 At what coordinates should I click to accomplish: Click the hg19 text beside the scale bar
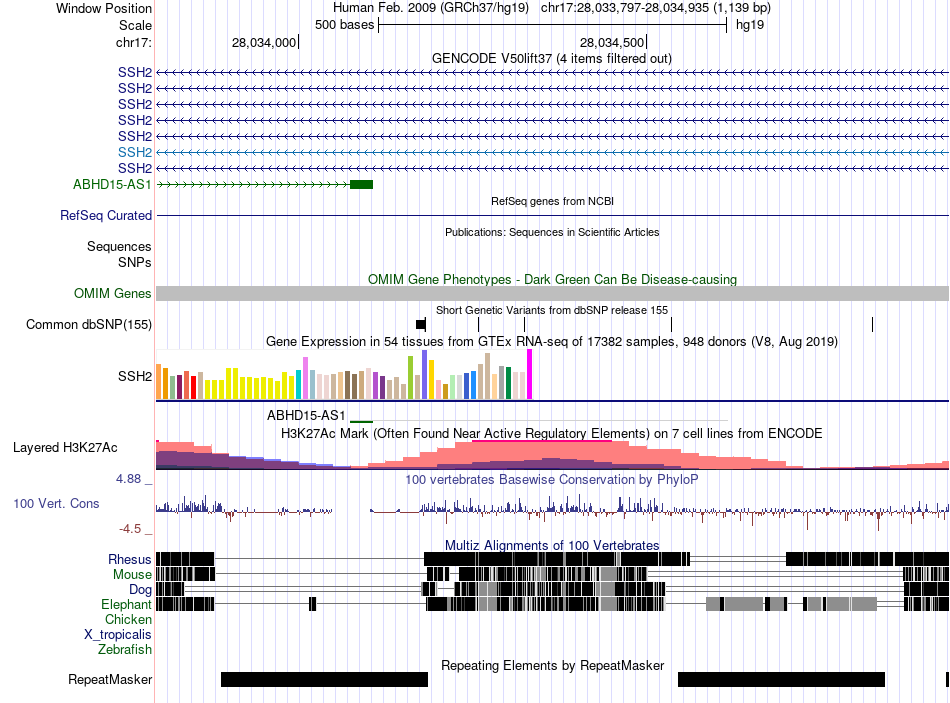click(x=750, y=25)
